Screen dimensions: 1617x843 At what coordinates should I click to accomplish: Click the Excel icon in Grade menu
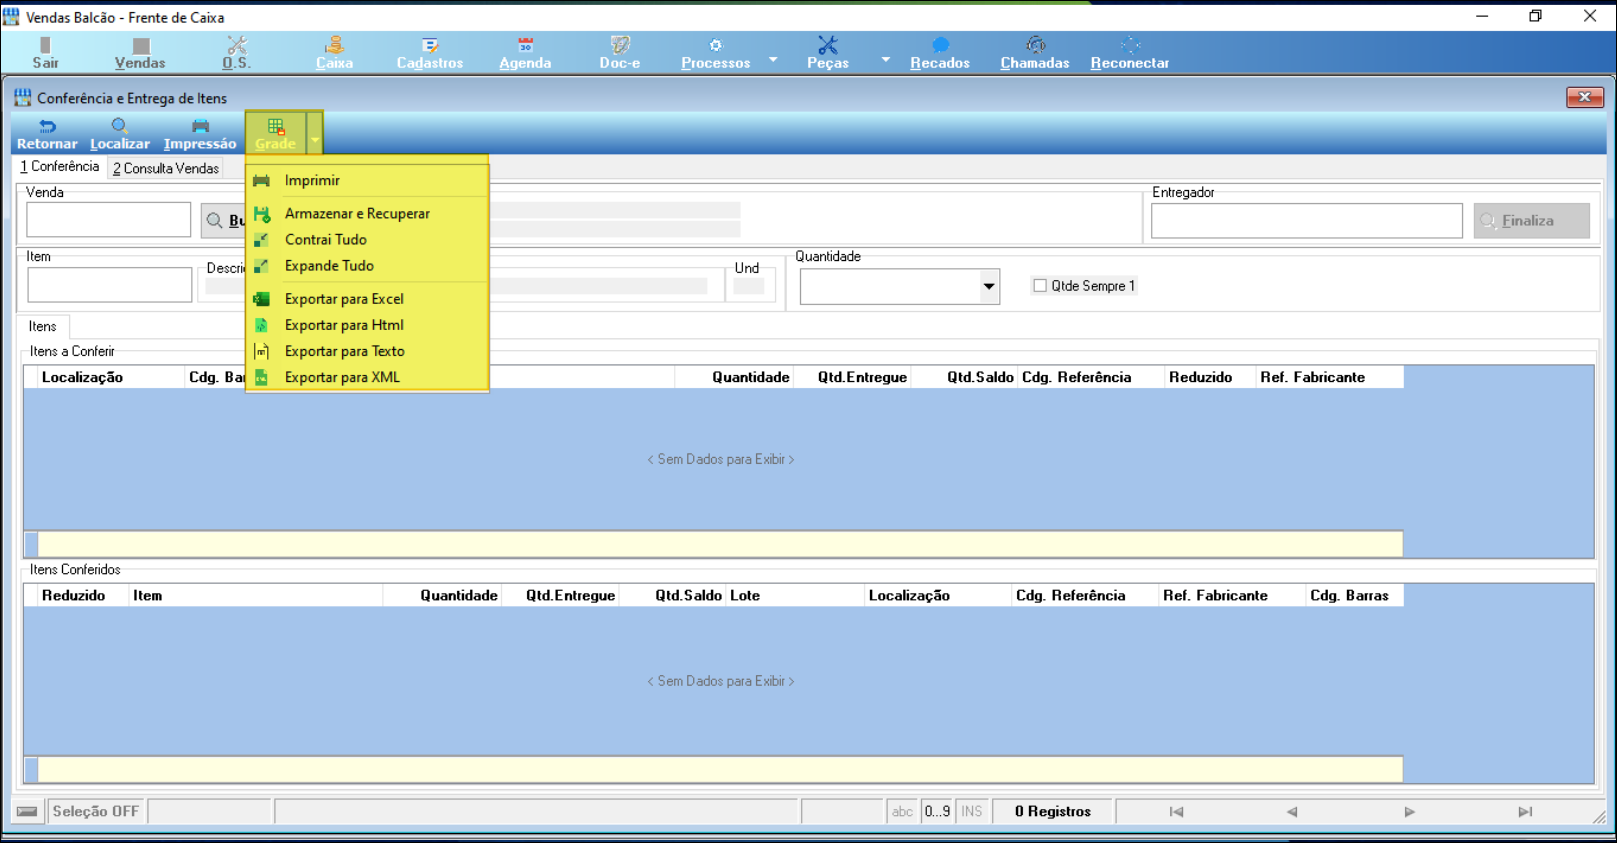261,299
